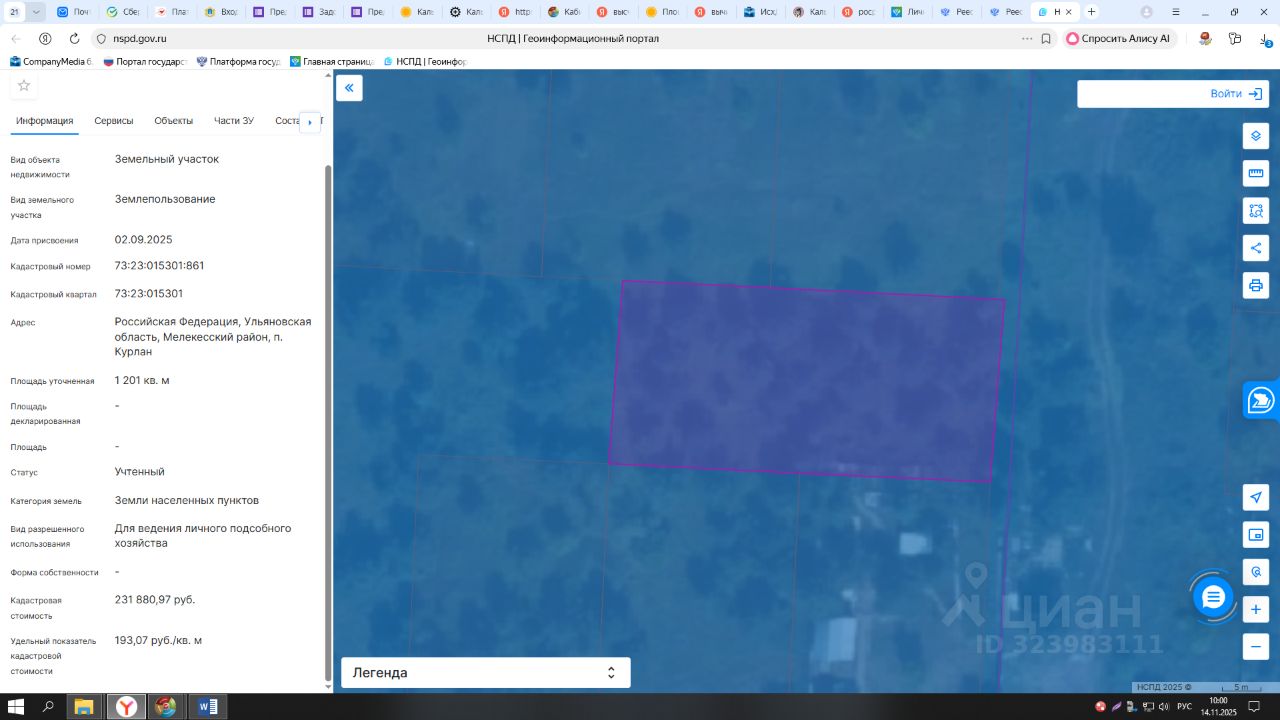Open the Платформа государственных bookmark
Viewport: 1280px width, 720px height.
pyautogui.click(x=238, y=61)
